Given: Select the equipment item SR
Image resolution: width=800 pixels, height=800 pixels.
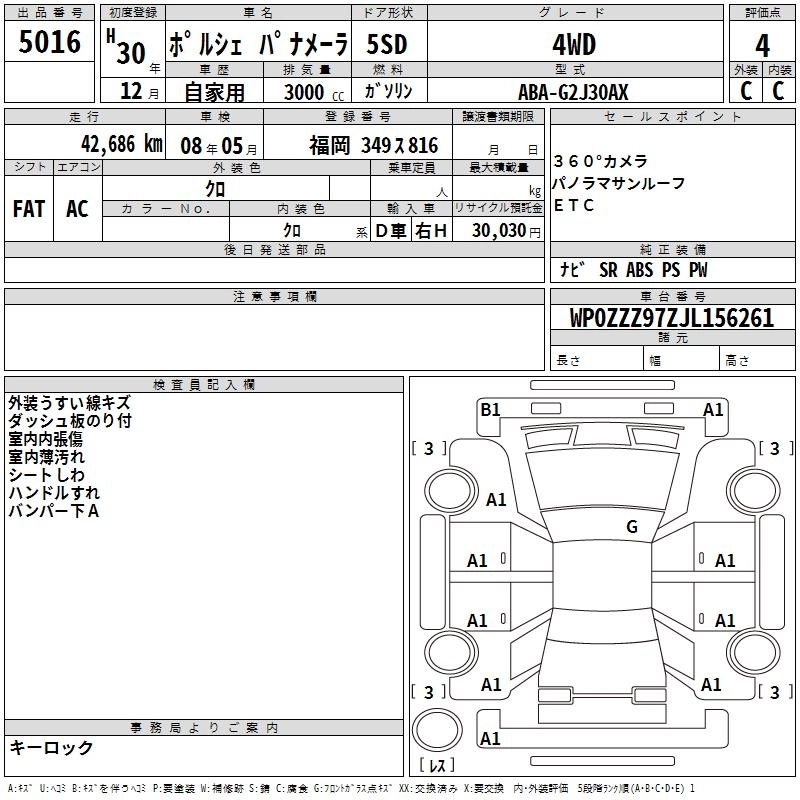Looking at the screenshot, I should point(608,269).
